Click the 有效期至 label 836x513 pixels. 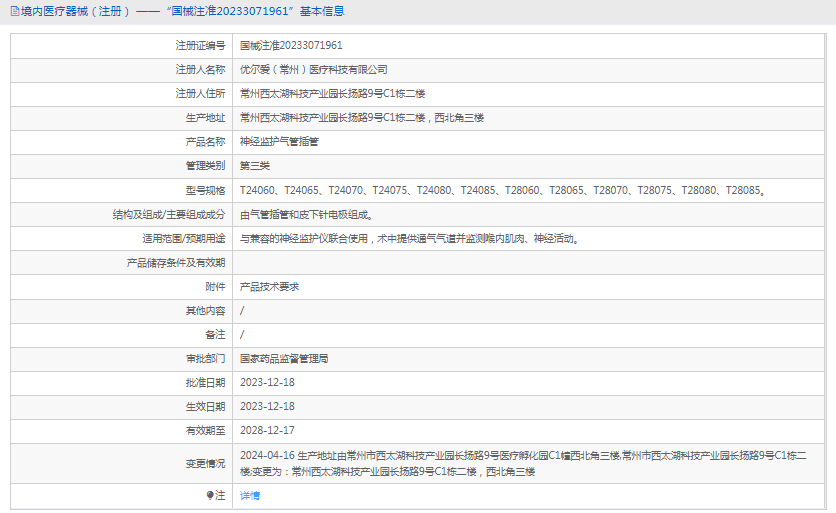(205, 430)
